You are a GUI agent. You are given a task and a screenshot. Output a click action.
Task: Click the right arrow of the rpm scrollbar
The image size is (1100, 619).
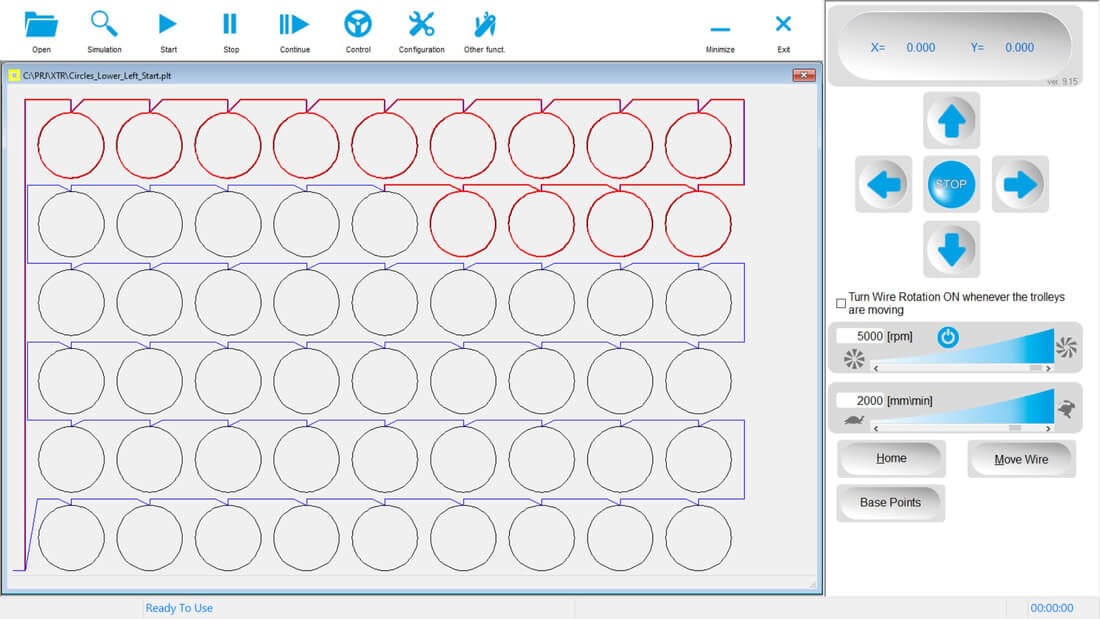[x=1046, y=369]
